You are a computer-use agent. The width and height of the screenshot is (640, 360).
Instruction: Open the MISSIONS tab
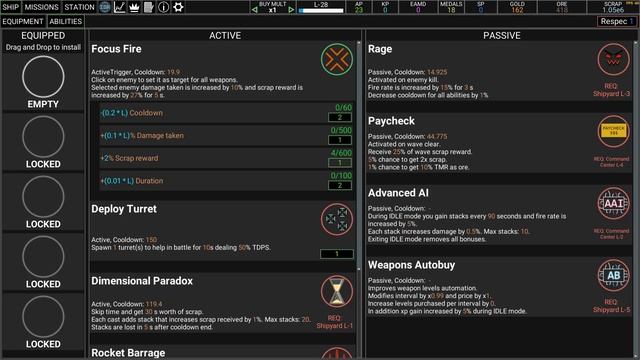[41, 7]
